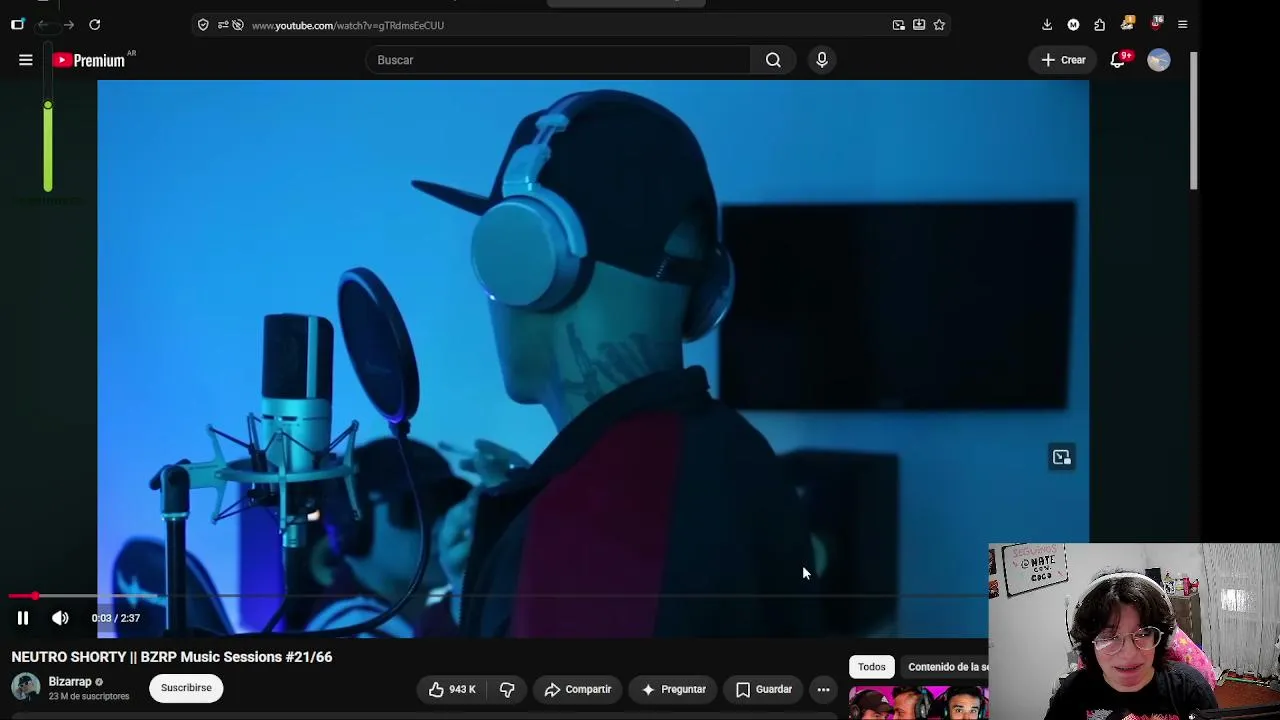1280x720 pixels.
Task: Click the tracking protection eye icon
Action: click(238, 25)
